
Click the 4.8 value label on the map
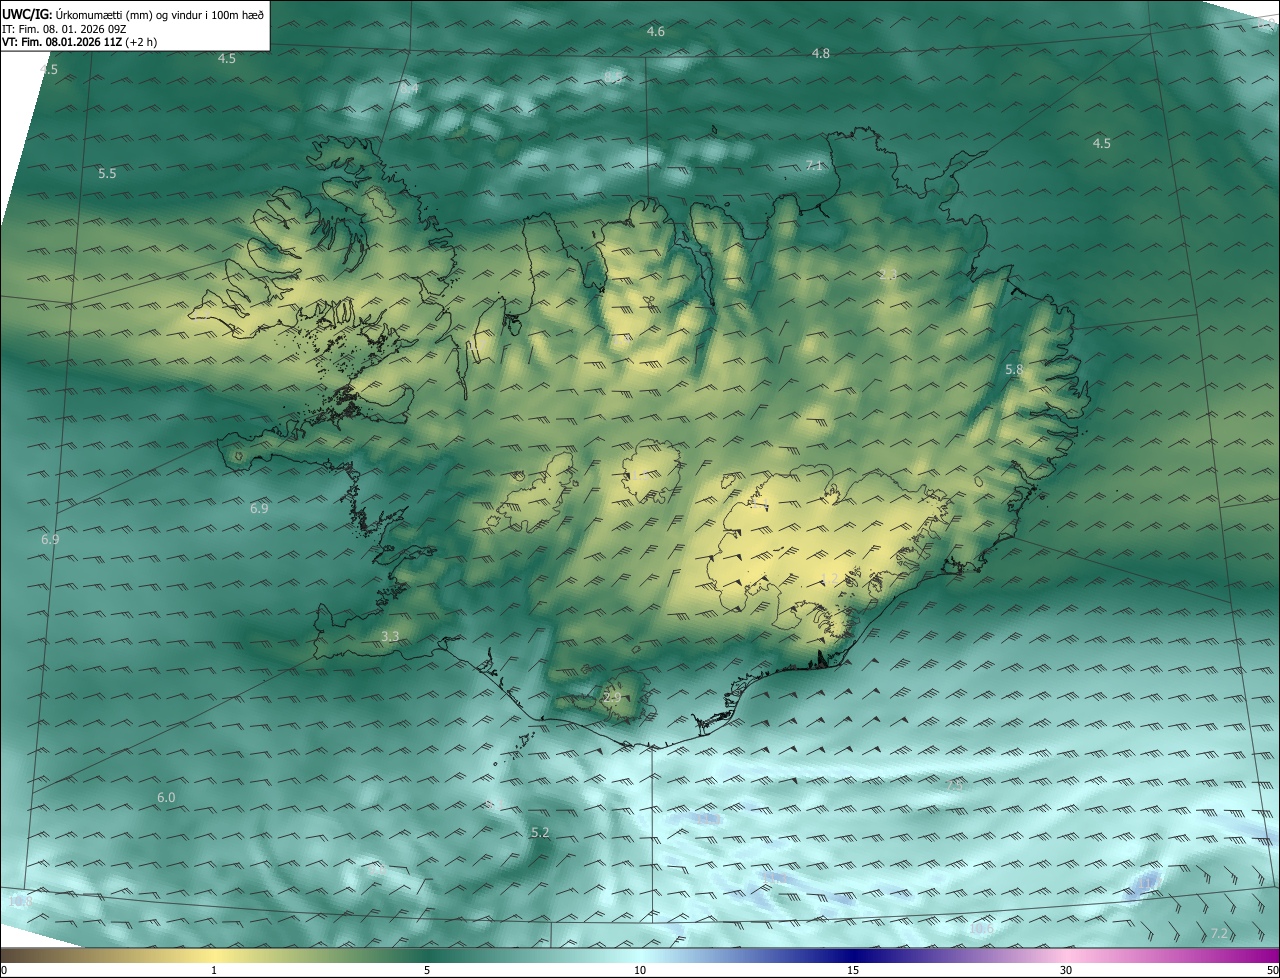point(821,53)
